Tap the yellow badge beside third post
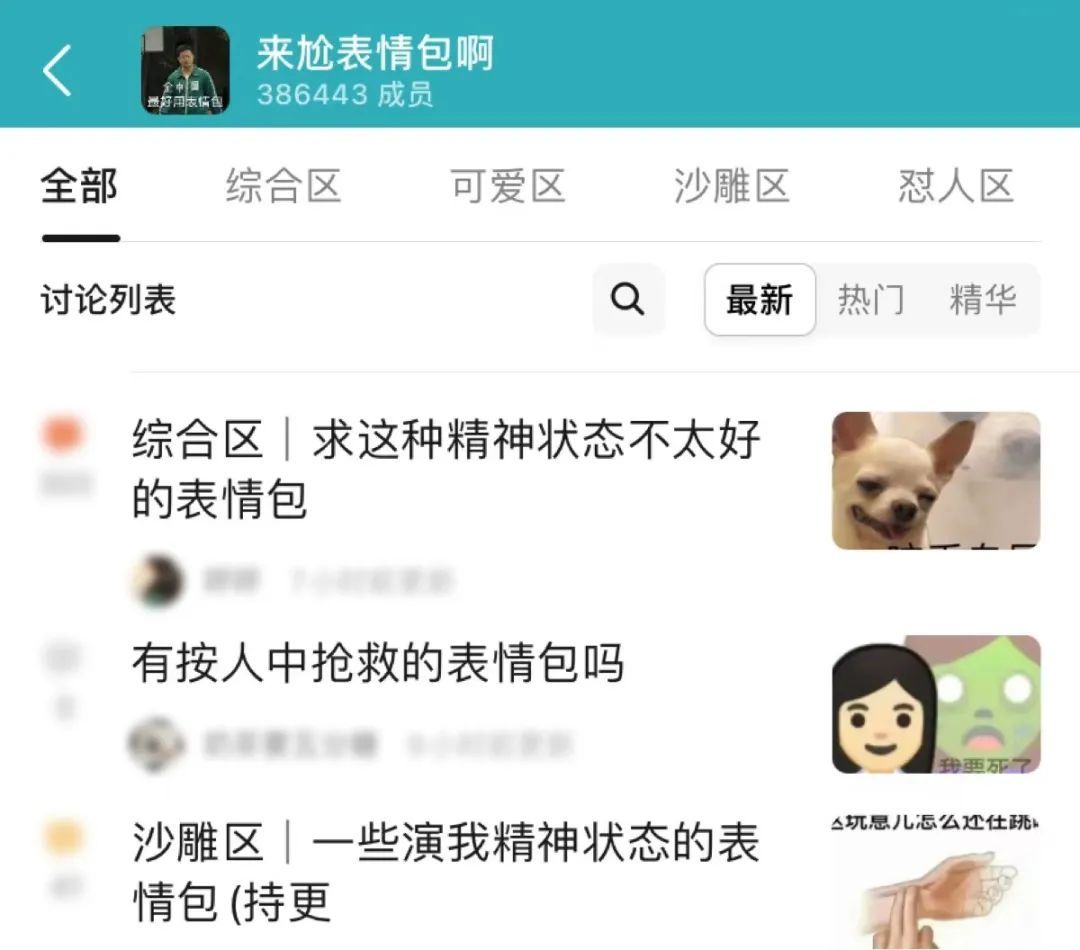Viewport: 1080px width, 950px height. (64, 836)
